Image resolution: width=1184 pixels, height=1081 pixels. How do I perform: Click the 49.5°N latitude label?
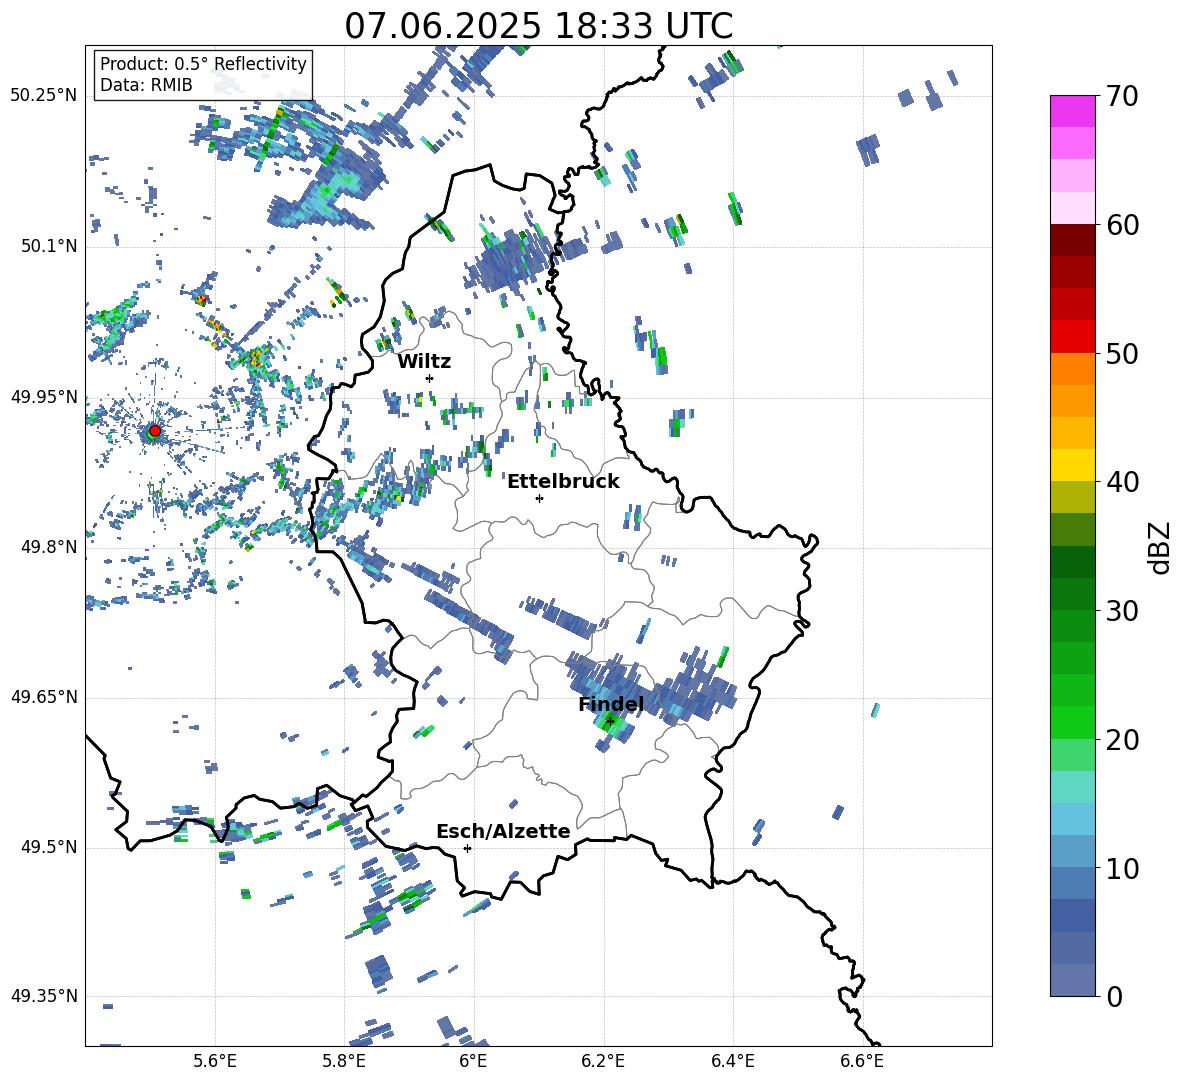click(x=49, y=847)
